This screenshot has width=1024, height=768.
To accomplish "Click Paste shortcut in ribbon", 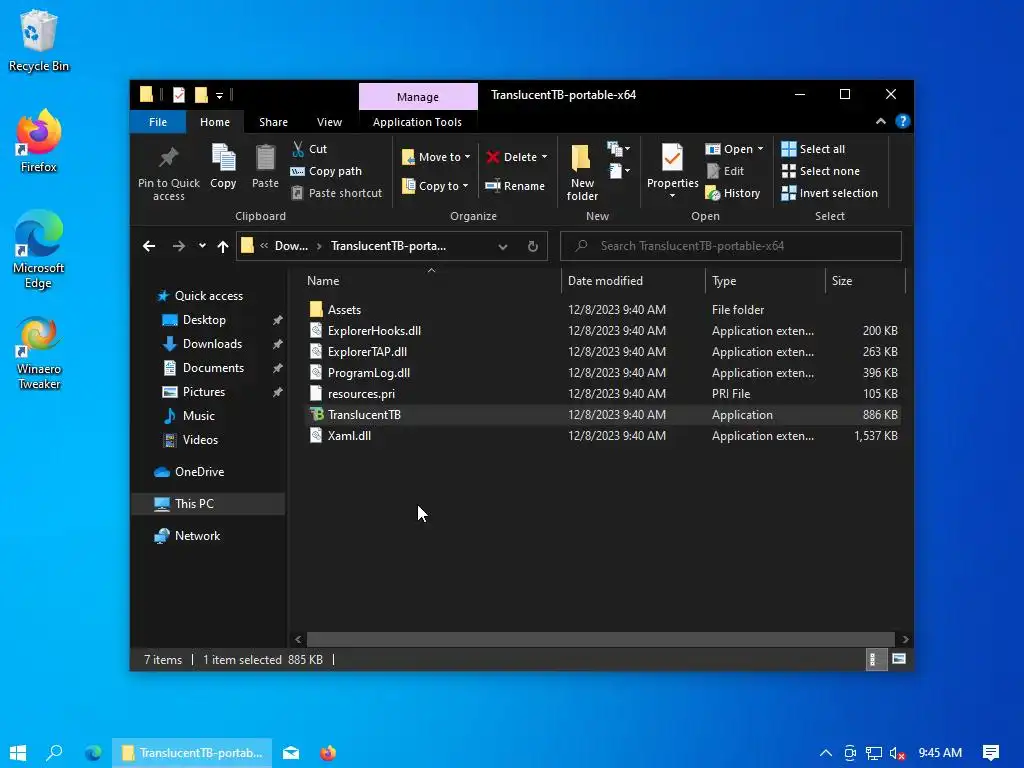I will (x=336, y=193).
